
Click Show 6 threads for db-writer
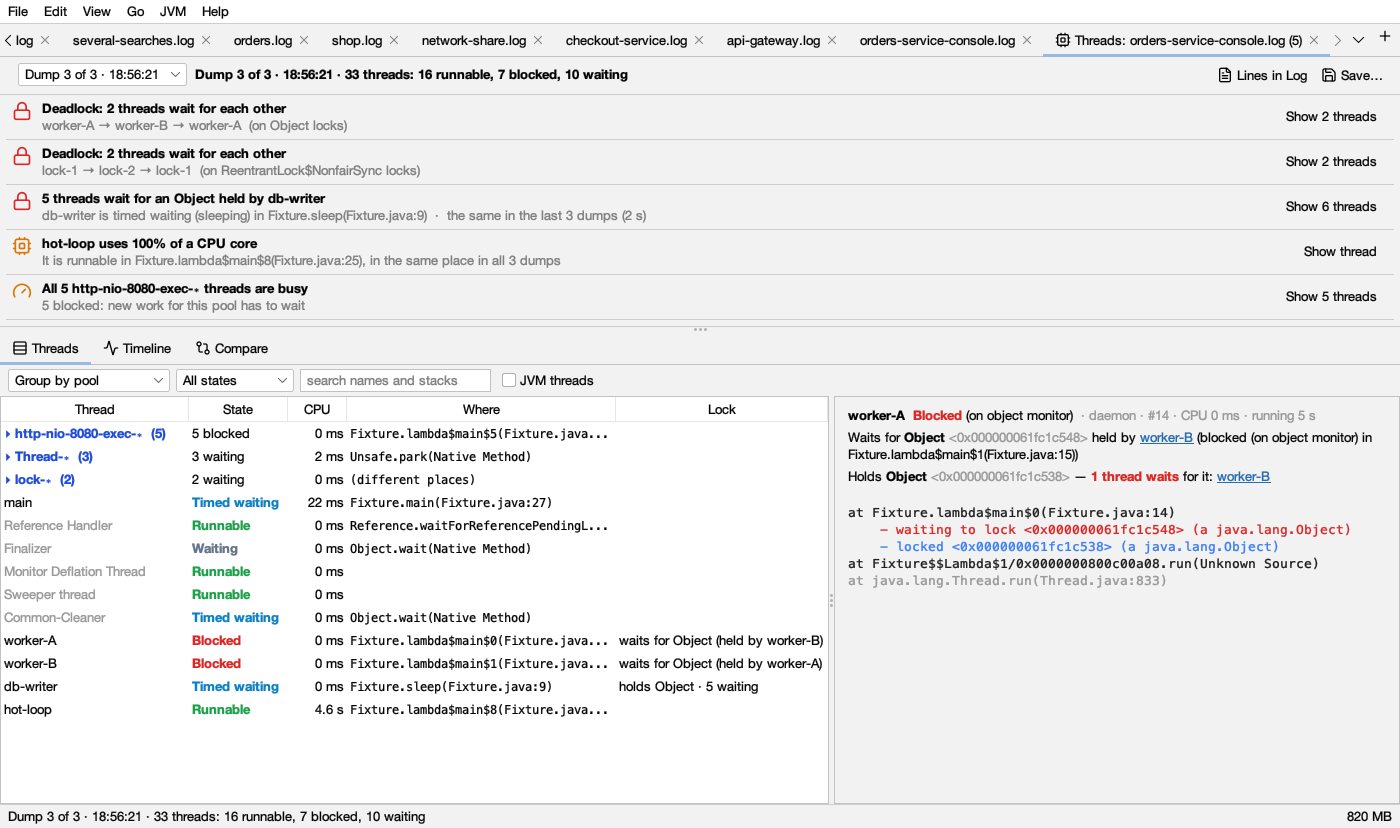pos(1331,206)
